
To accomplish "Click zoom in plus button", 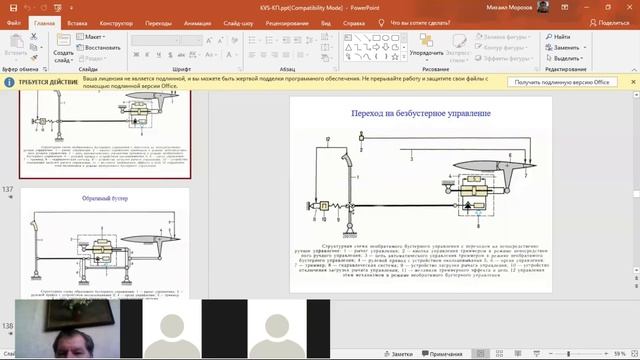I will click(606, 353).
